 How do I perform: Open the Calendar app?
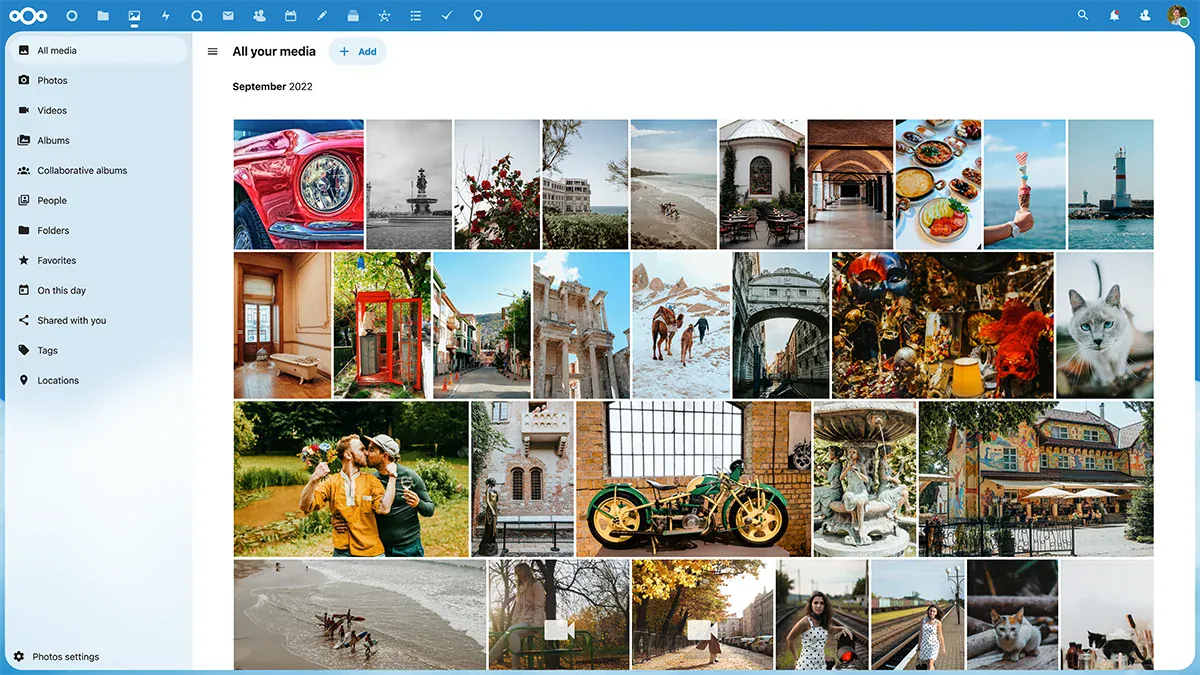(290, 15)
